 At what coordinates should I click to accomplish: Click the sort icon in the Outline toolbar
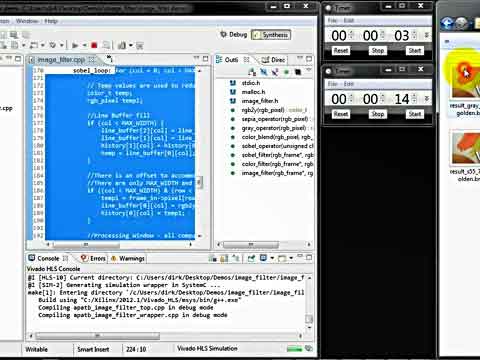pyautogui.click(x=252, y=72)
